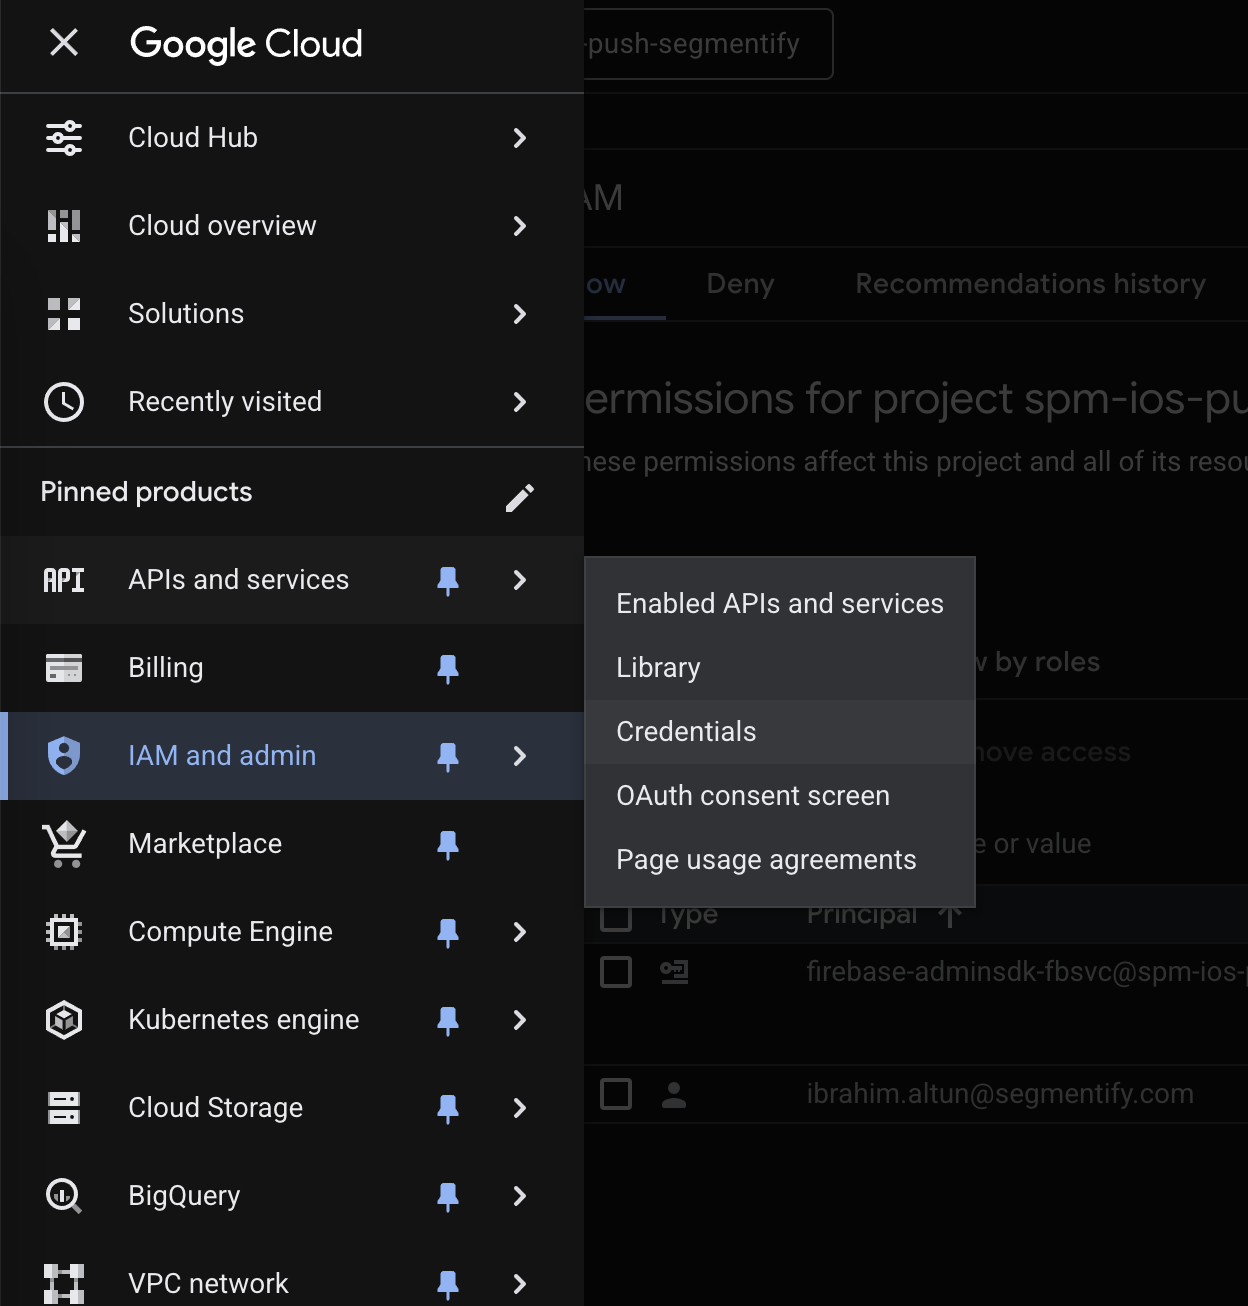Unpin Marketplace from pinned products

448,845
